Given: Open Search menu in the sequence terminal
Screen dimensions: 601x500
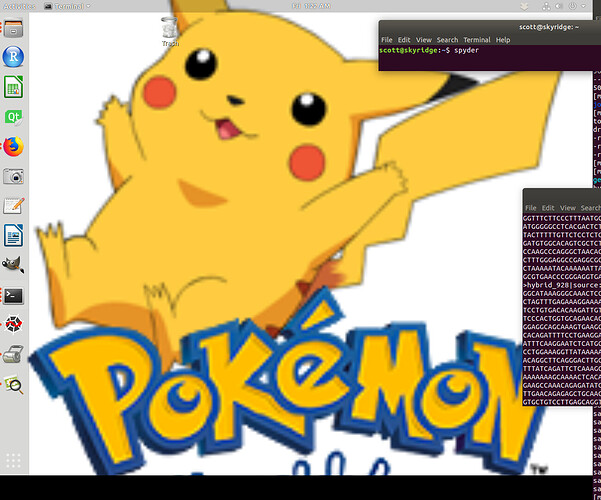Looking at the screenshot, I should [x=591, y=208].
